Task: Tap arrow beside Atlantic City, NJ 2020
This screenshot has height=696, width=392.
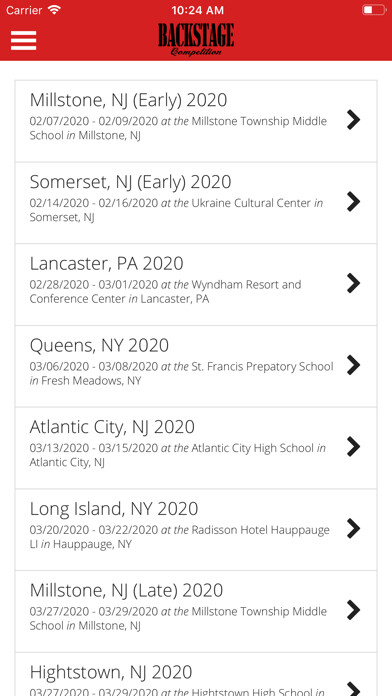Action: [x=353, y=447]
